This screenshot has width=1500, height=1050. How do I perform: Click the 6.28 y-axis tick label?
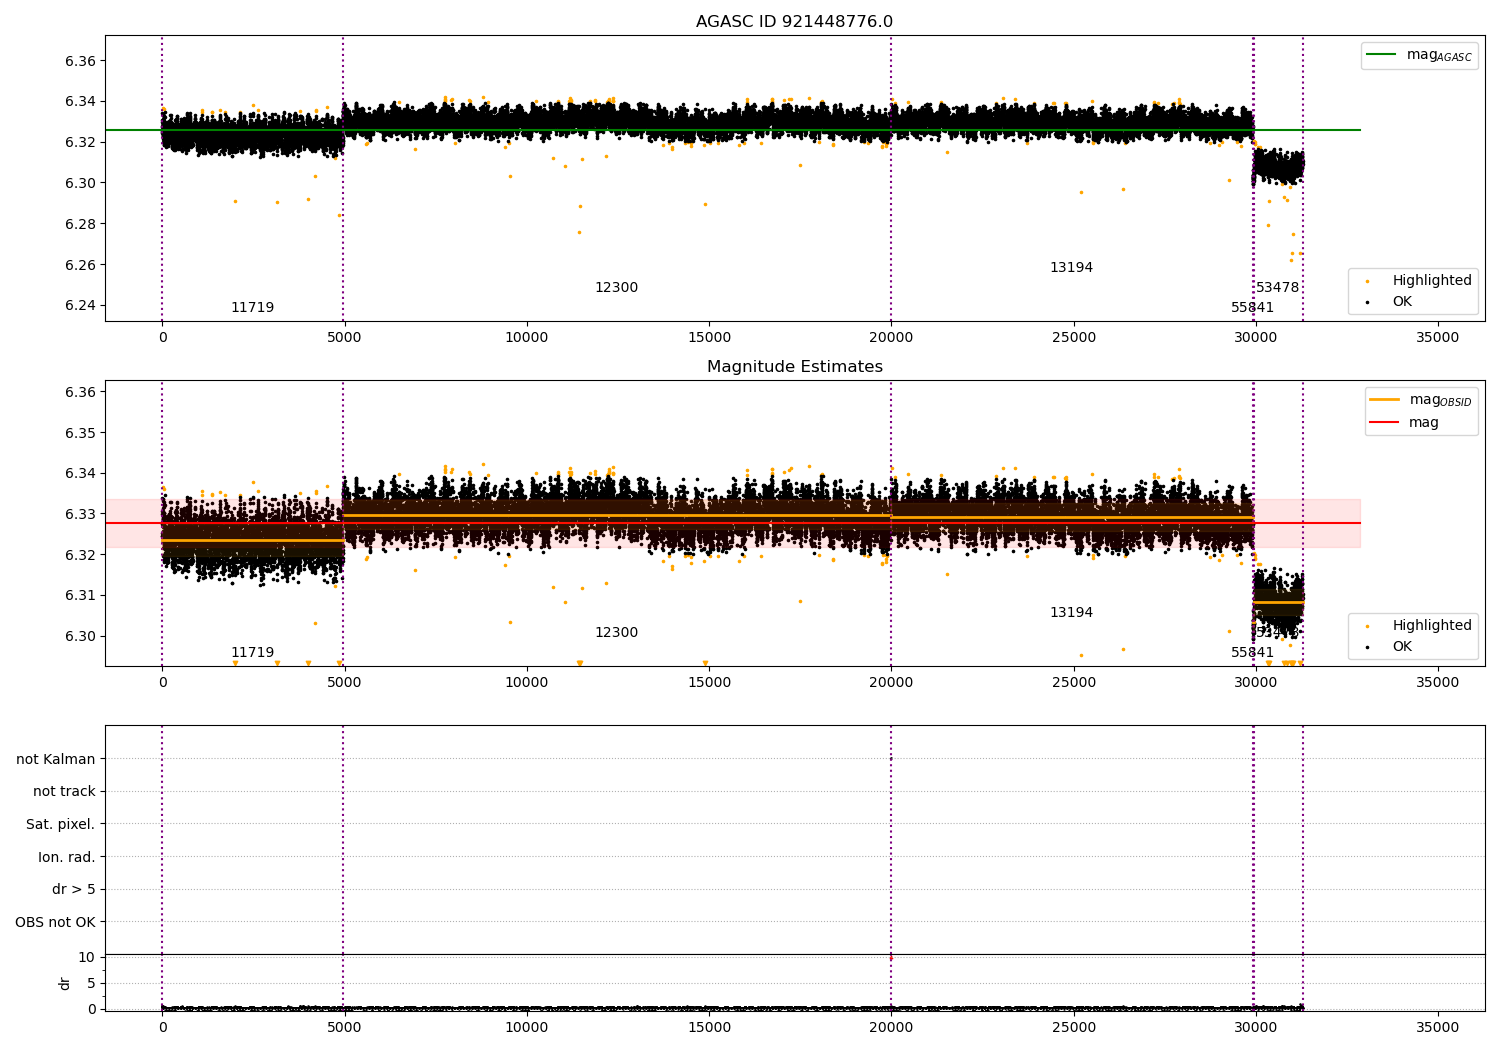tap(81, 224)
